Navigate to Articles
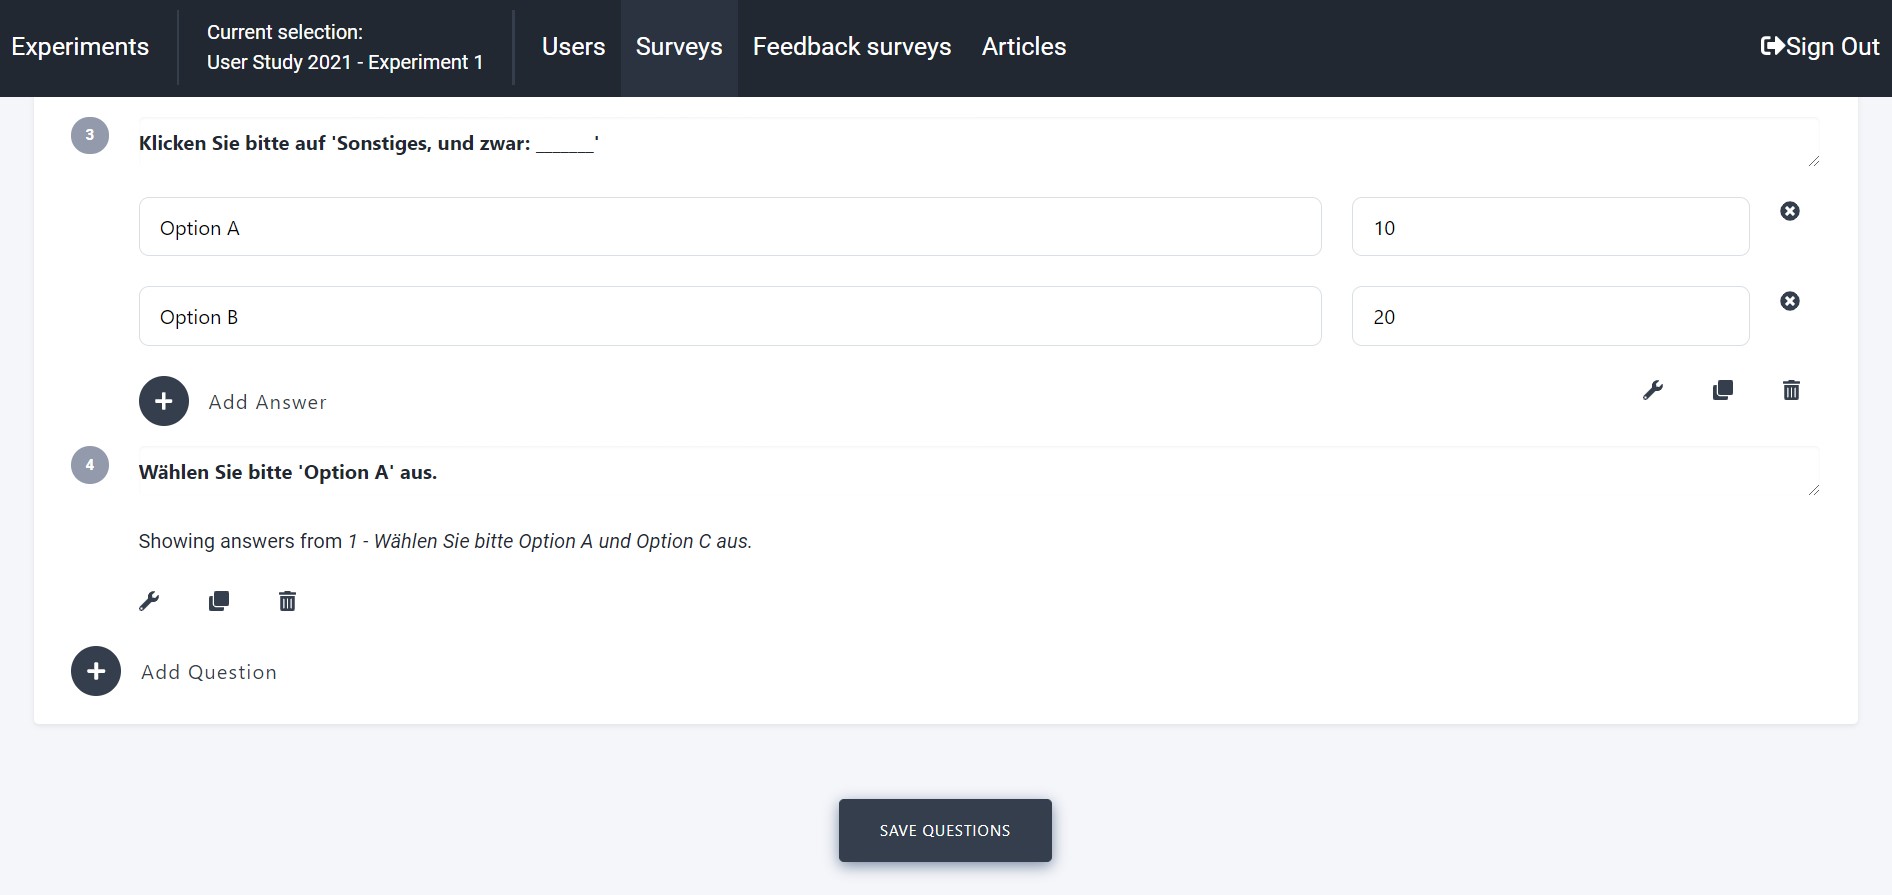This screenshot has width=1892, height=895. pyautogui.click(x=1024, y=47)
